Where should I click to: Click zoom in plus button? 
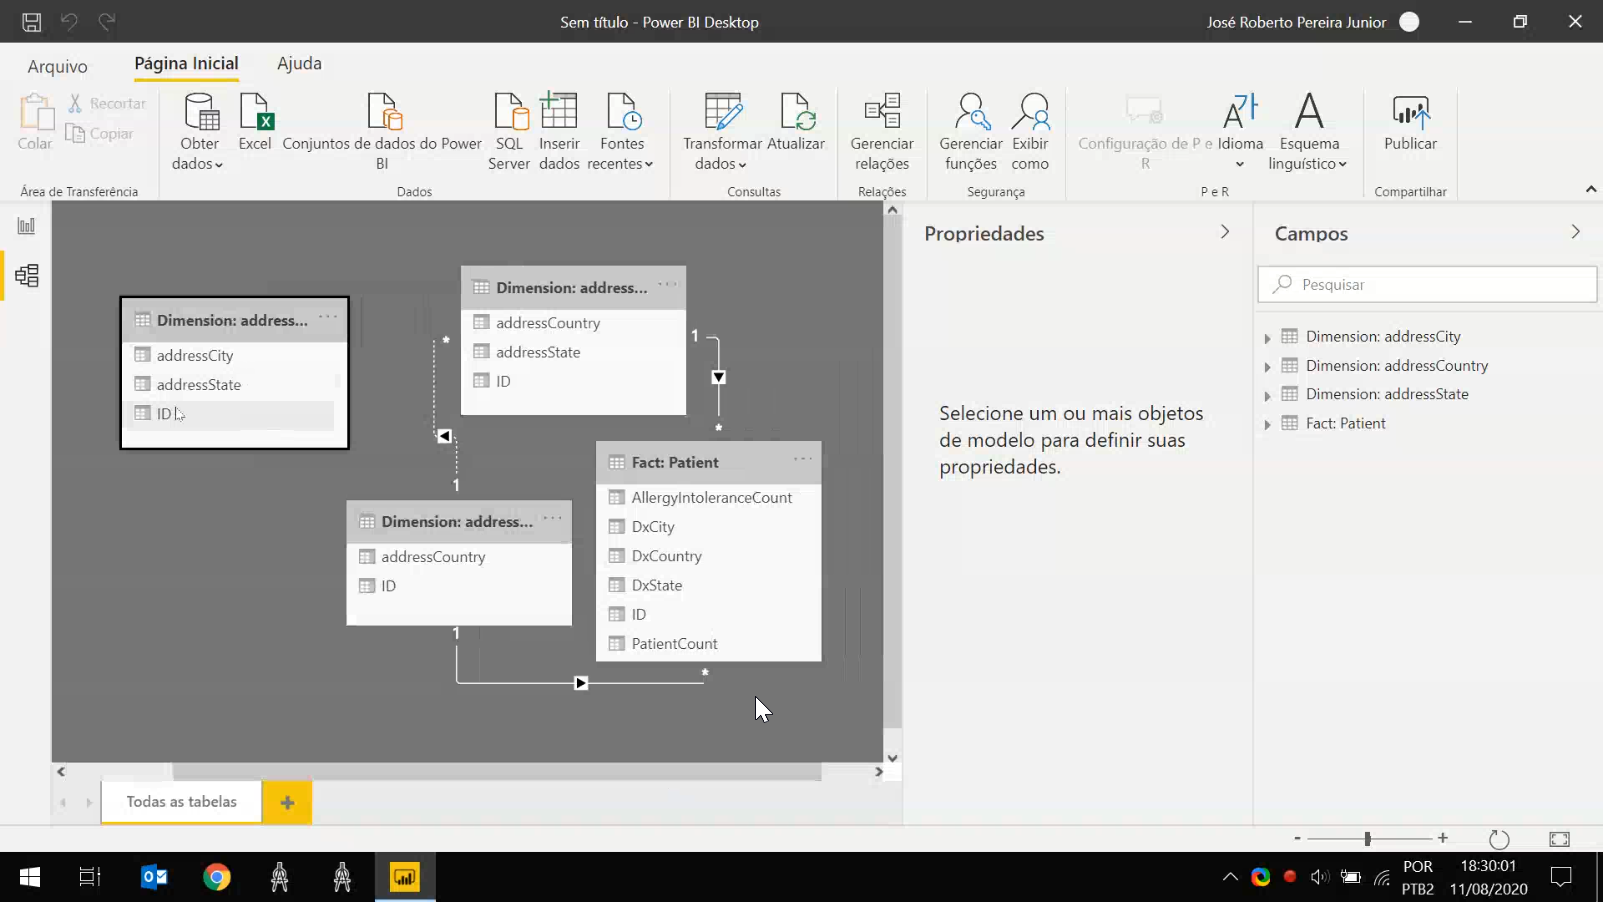(x=1443, y=838)
